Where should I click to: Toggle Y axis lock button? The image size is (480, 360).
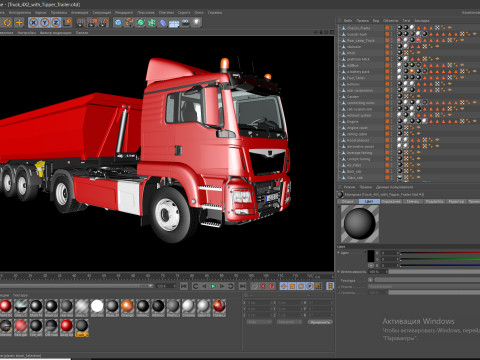point(45,23)
